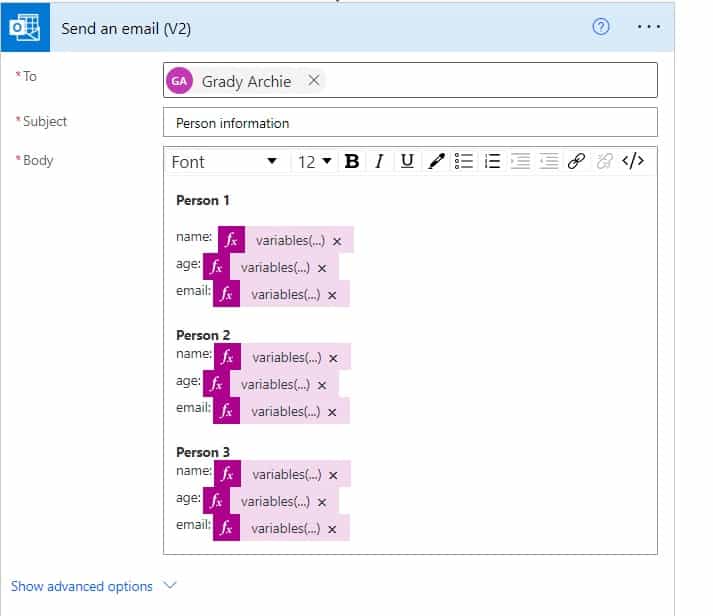
Task: Pick the text color brush tool
Action: click(x=436, y=161)
